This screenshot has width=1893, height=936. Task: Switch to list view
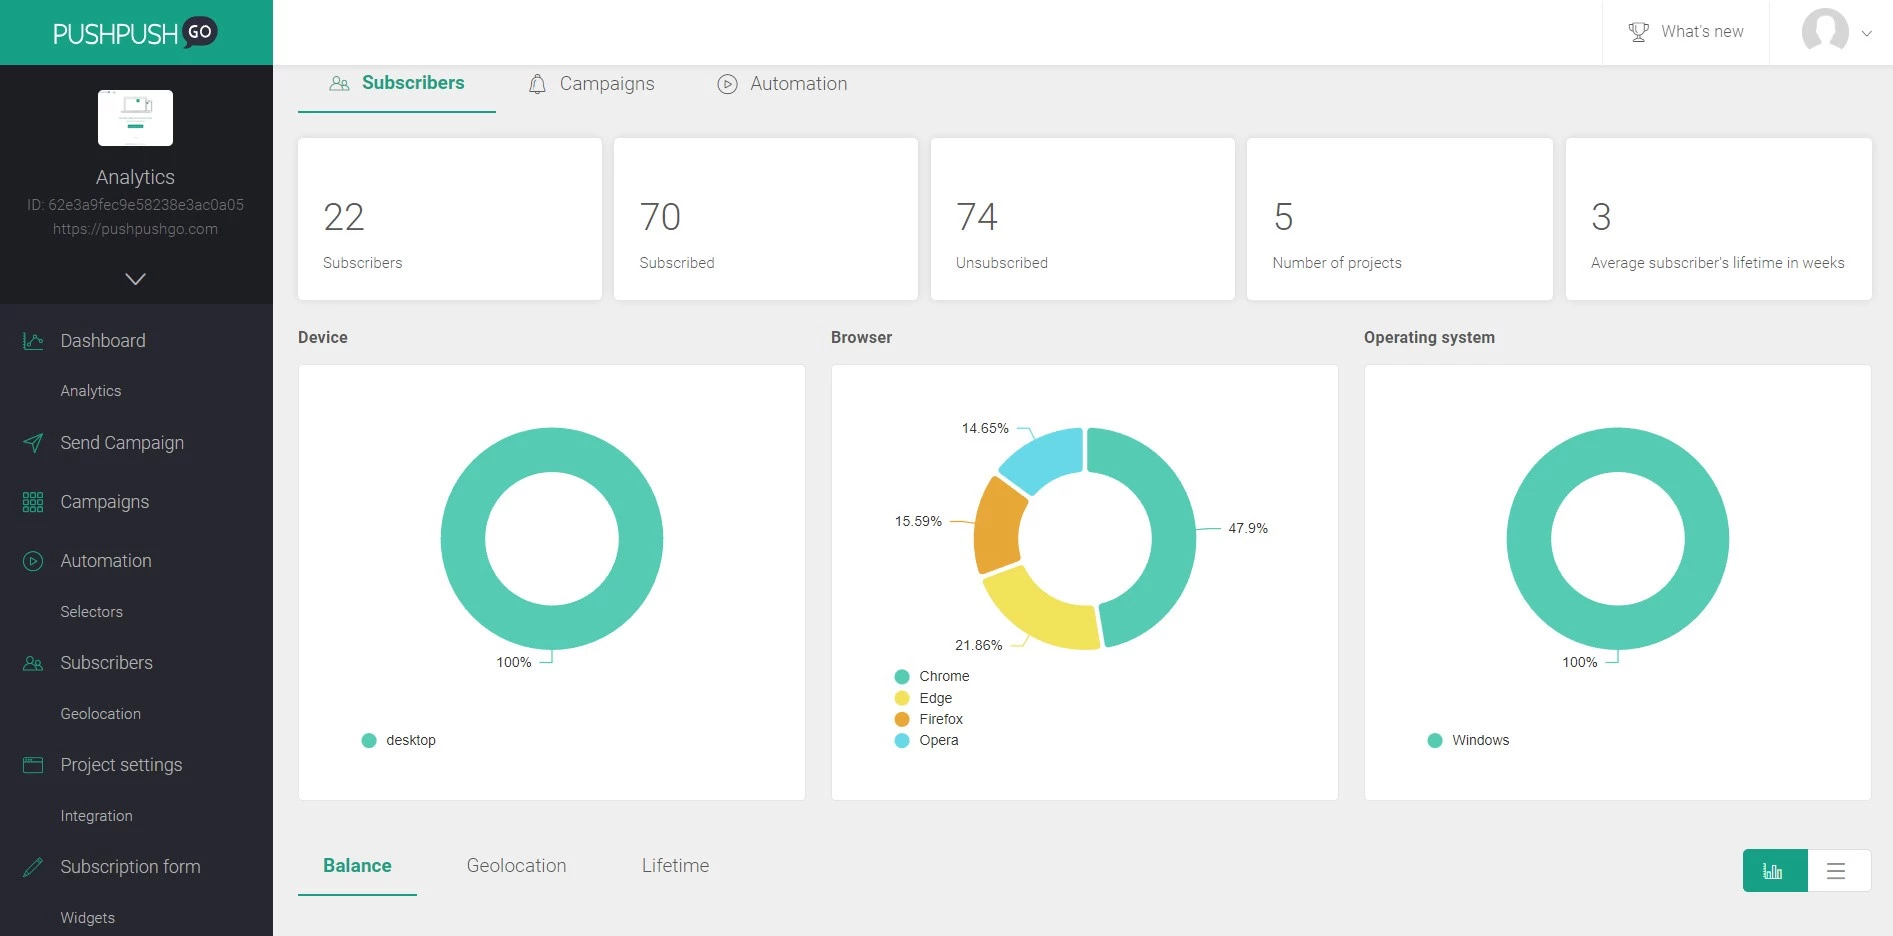pos(1837,871)
